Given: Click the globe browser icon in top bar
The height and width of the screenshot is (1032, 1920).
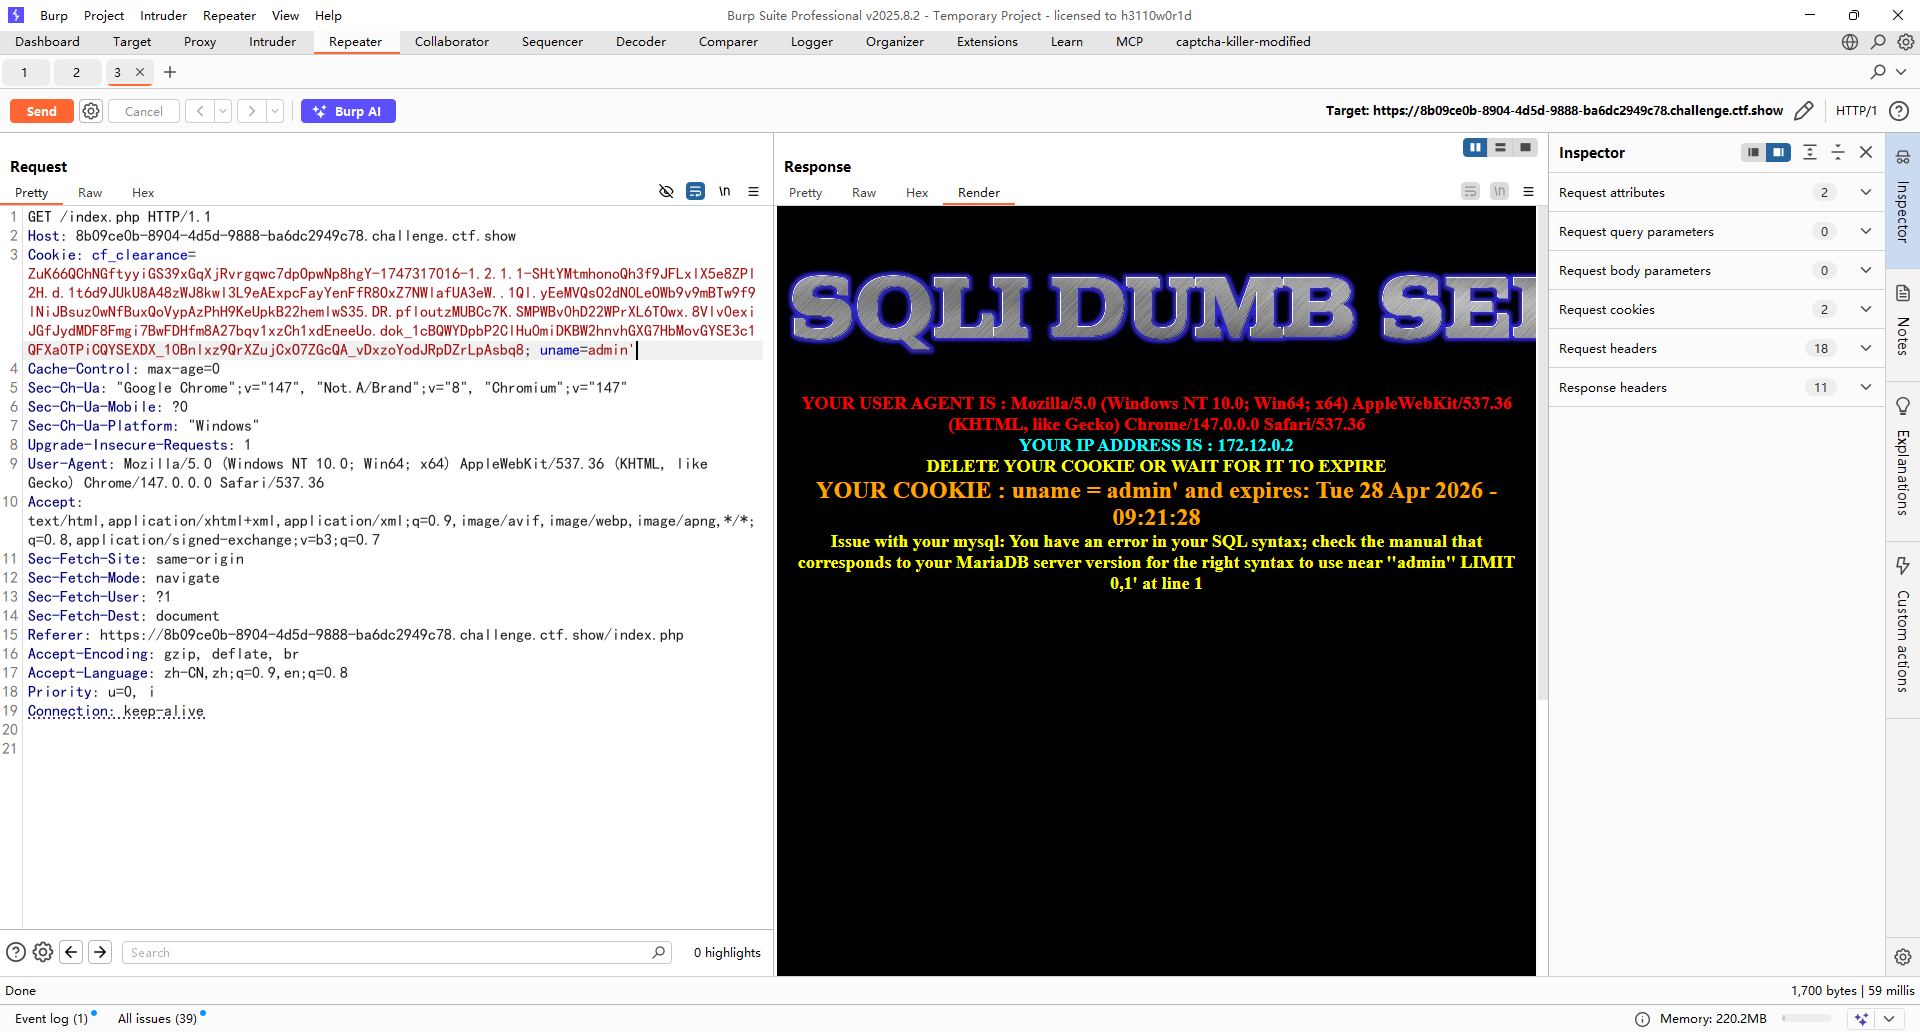Looking at the screenshot, I should pos(1850,42).
